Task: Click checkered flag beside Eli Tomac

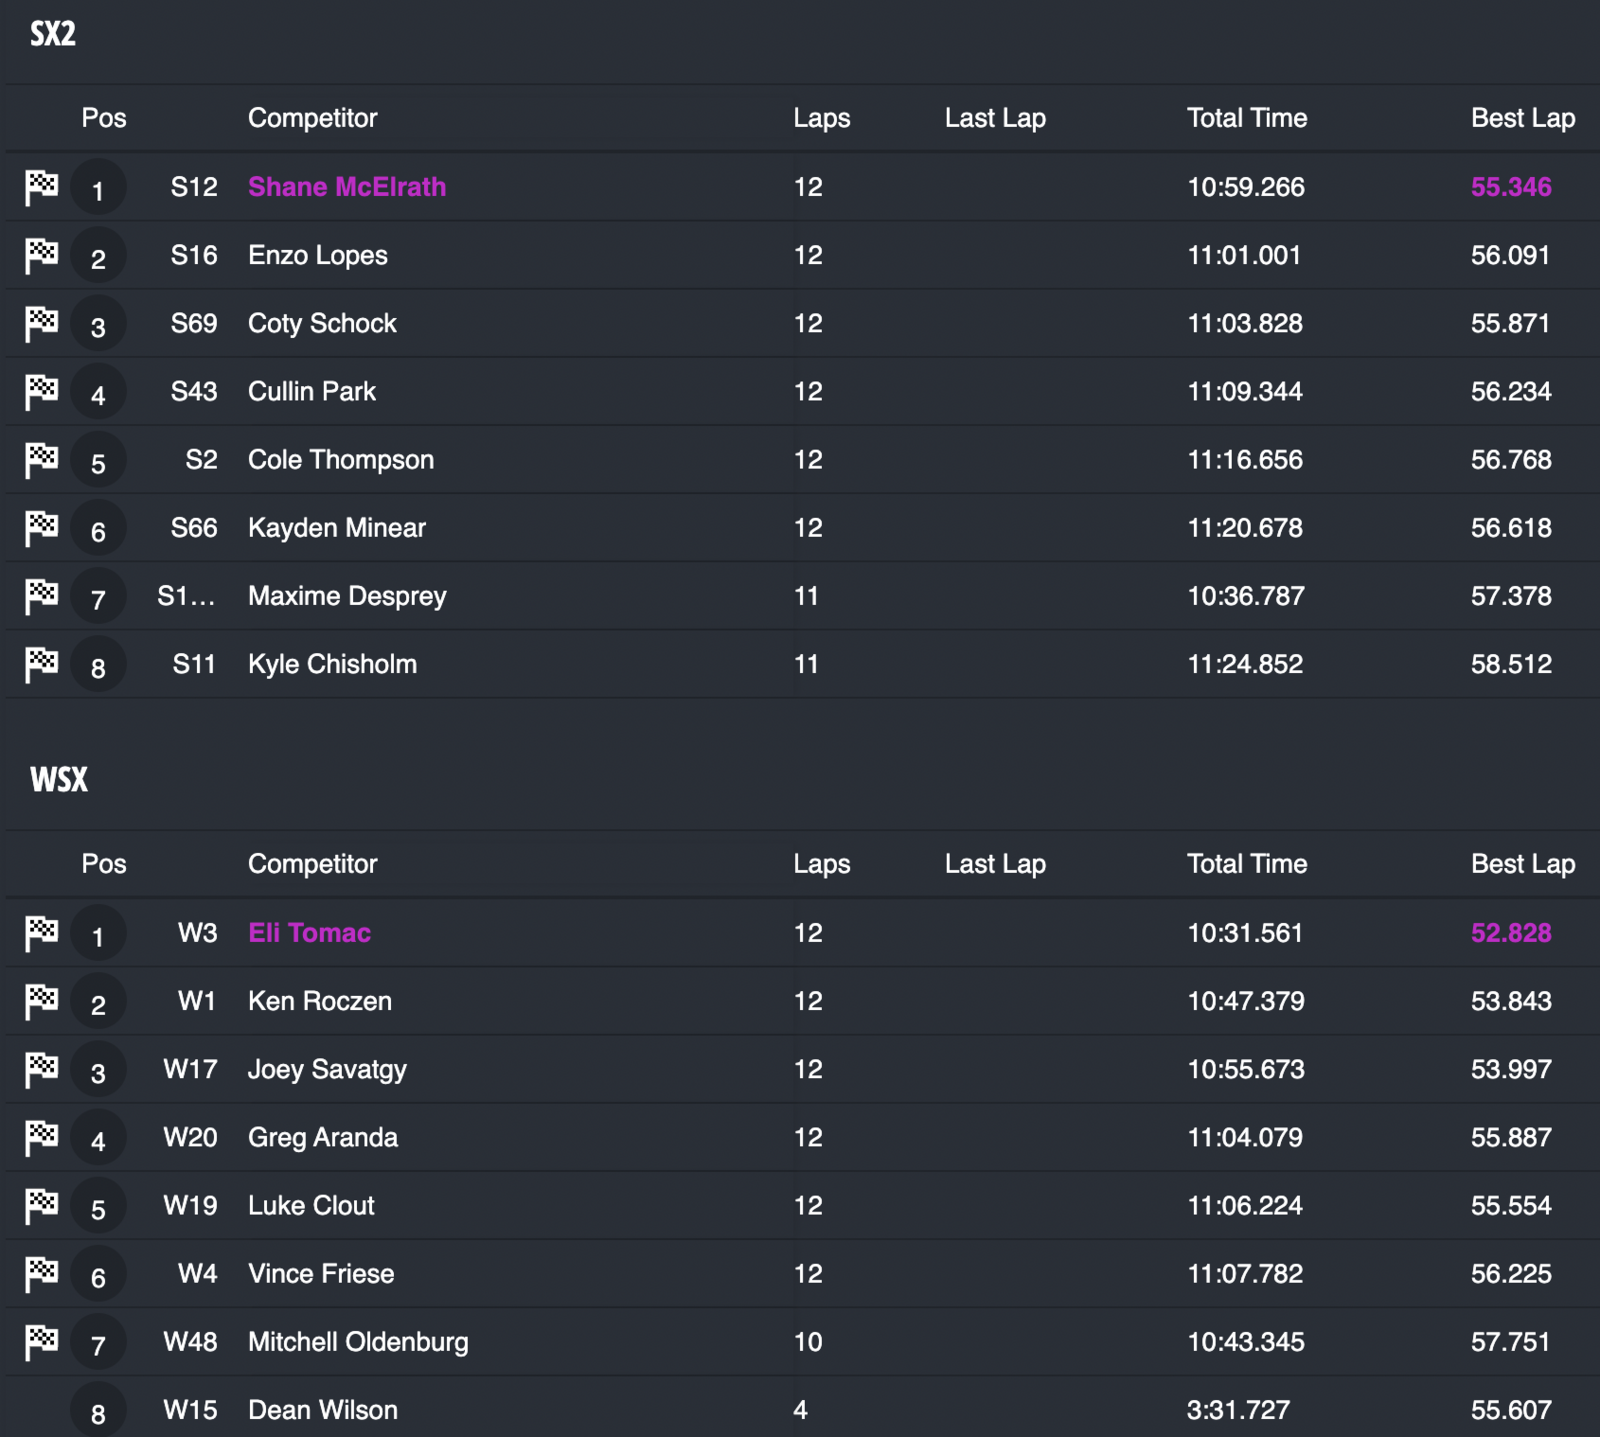Action: [41, 933]
